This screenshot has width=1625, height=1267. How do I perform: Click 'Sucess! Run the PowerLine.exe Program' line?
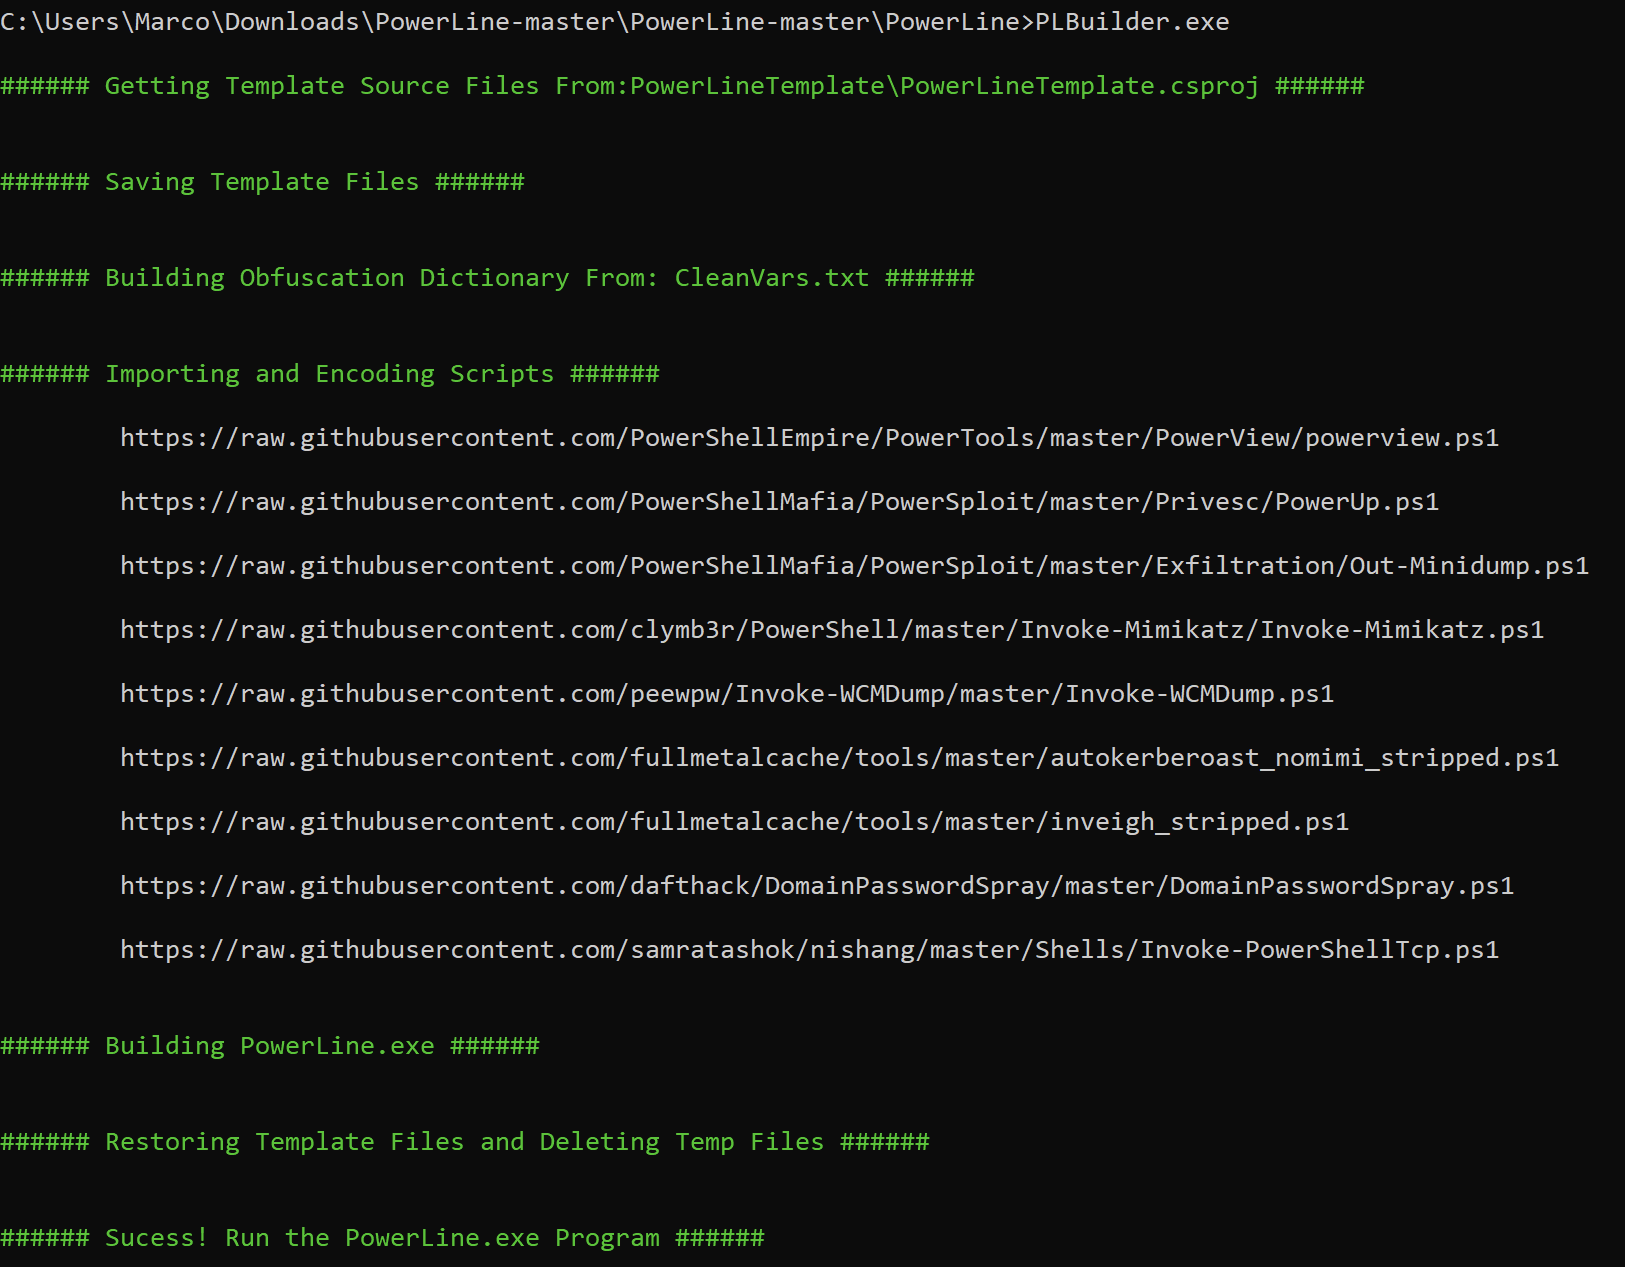tap(382, 1238)
